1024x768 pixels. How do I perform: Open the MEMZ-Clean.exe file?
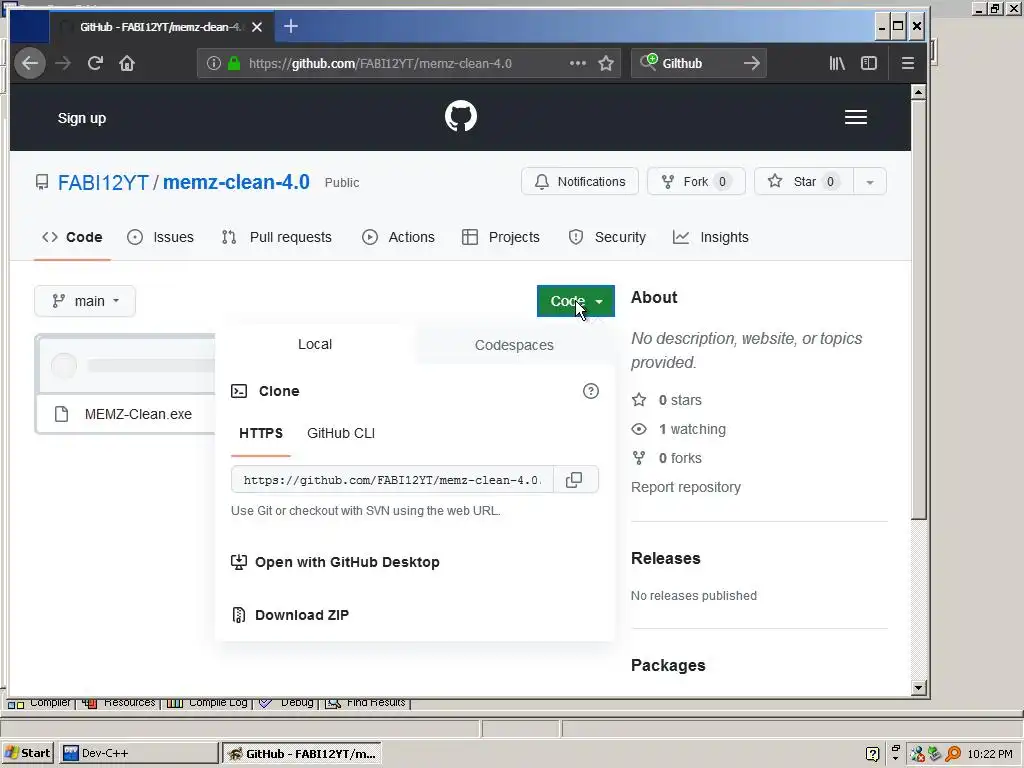(x=138, y=414)
